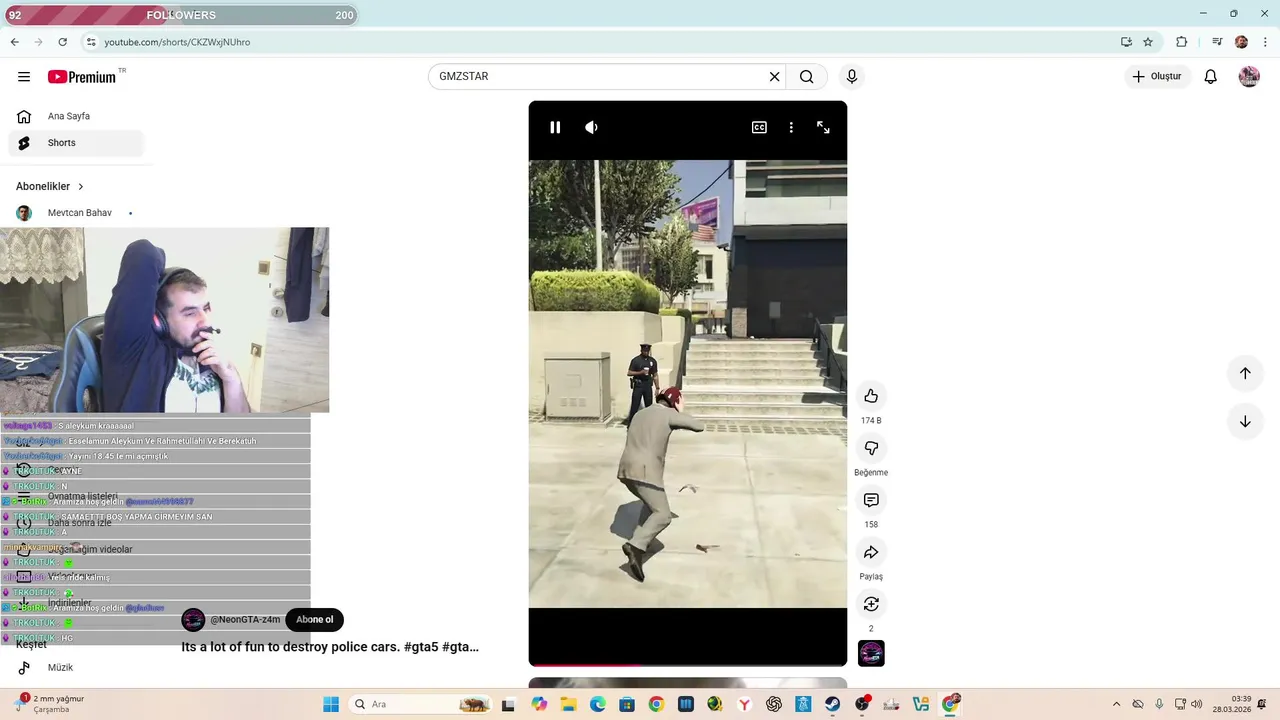Open the YouTube account avatar menu

click(x=1249, y=77)
